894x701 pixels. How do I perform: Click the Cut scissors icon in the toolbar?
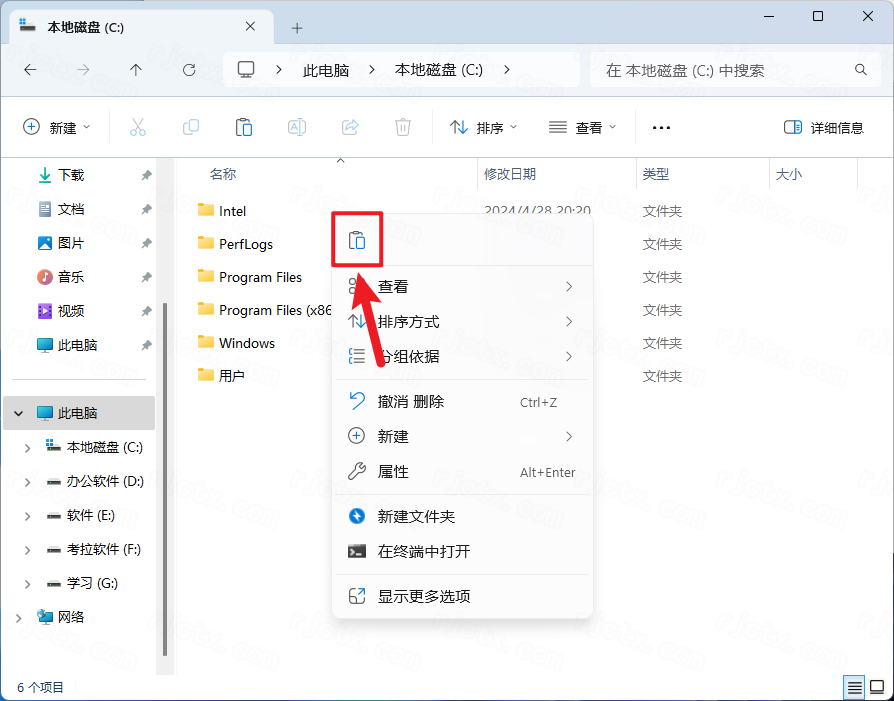138,127
